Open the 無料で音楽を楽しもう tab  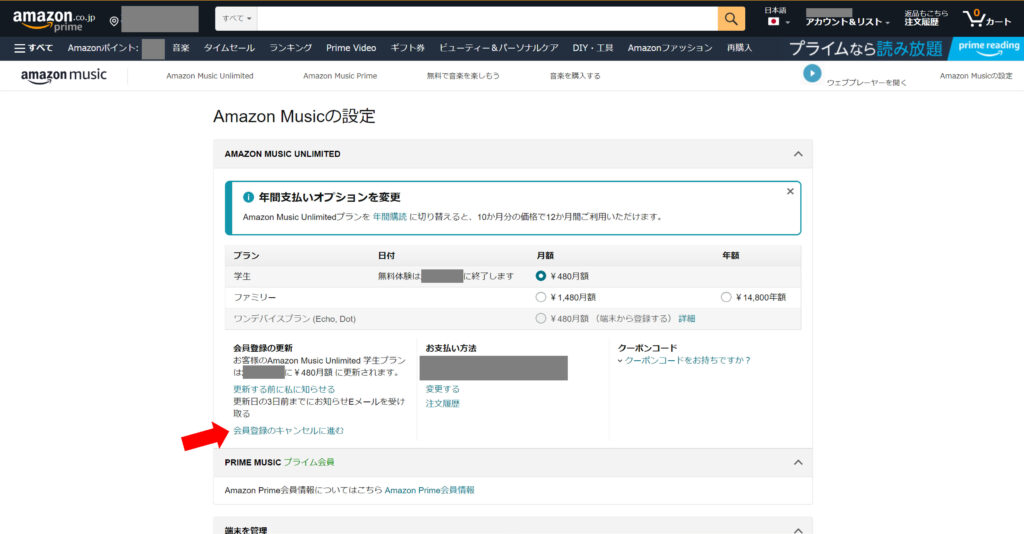(x=463, y=76)
